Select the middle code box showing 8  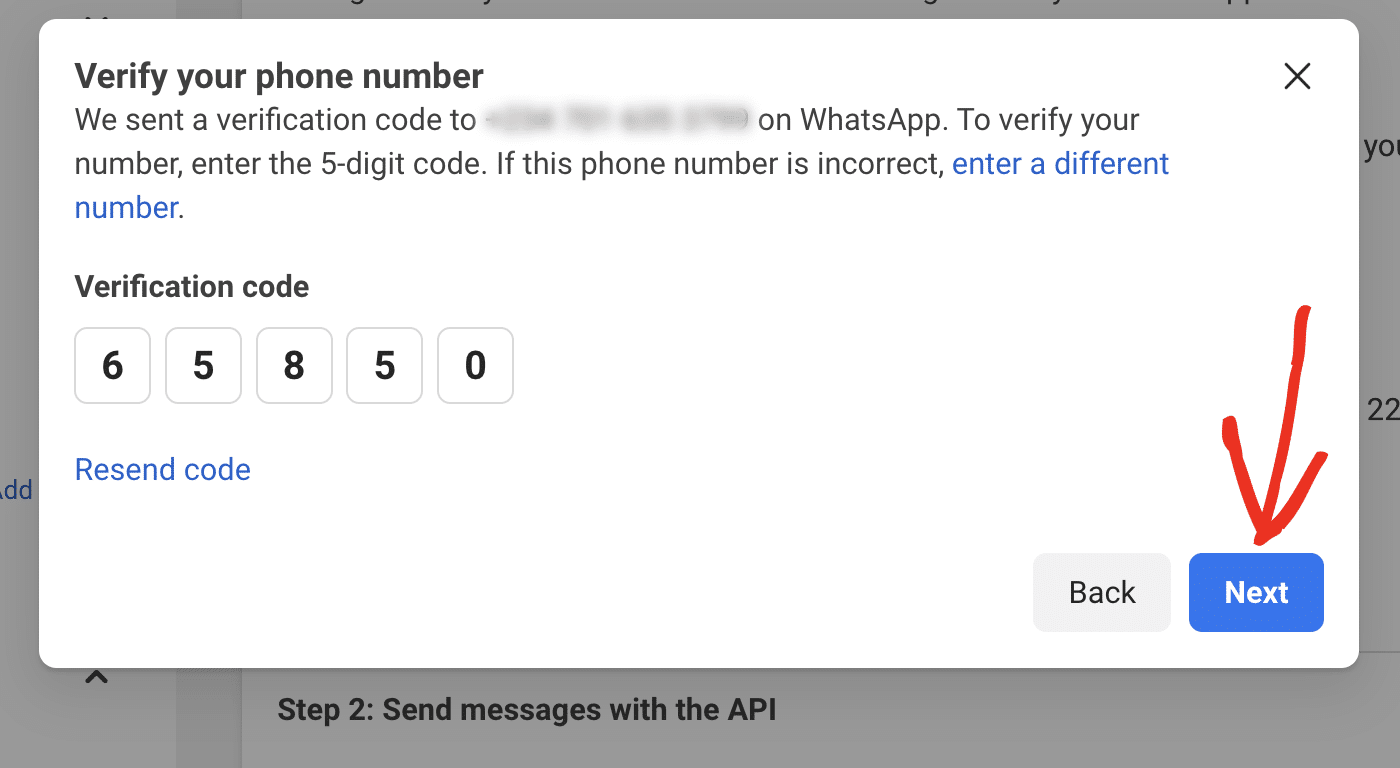[294, 366]
